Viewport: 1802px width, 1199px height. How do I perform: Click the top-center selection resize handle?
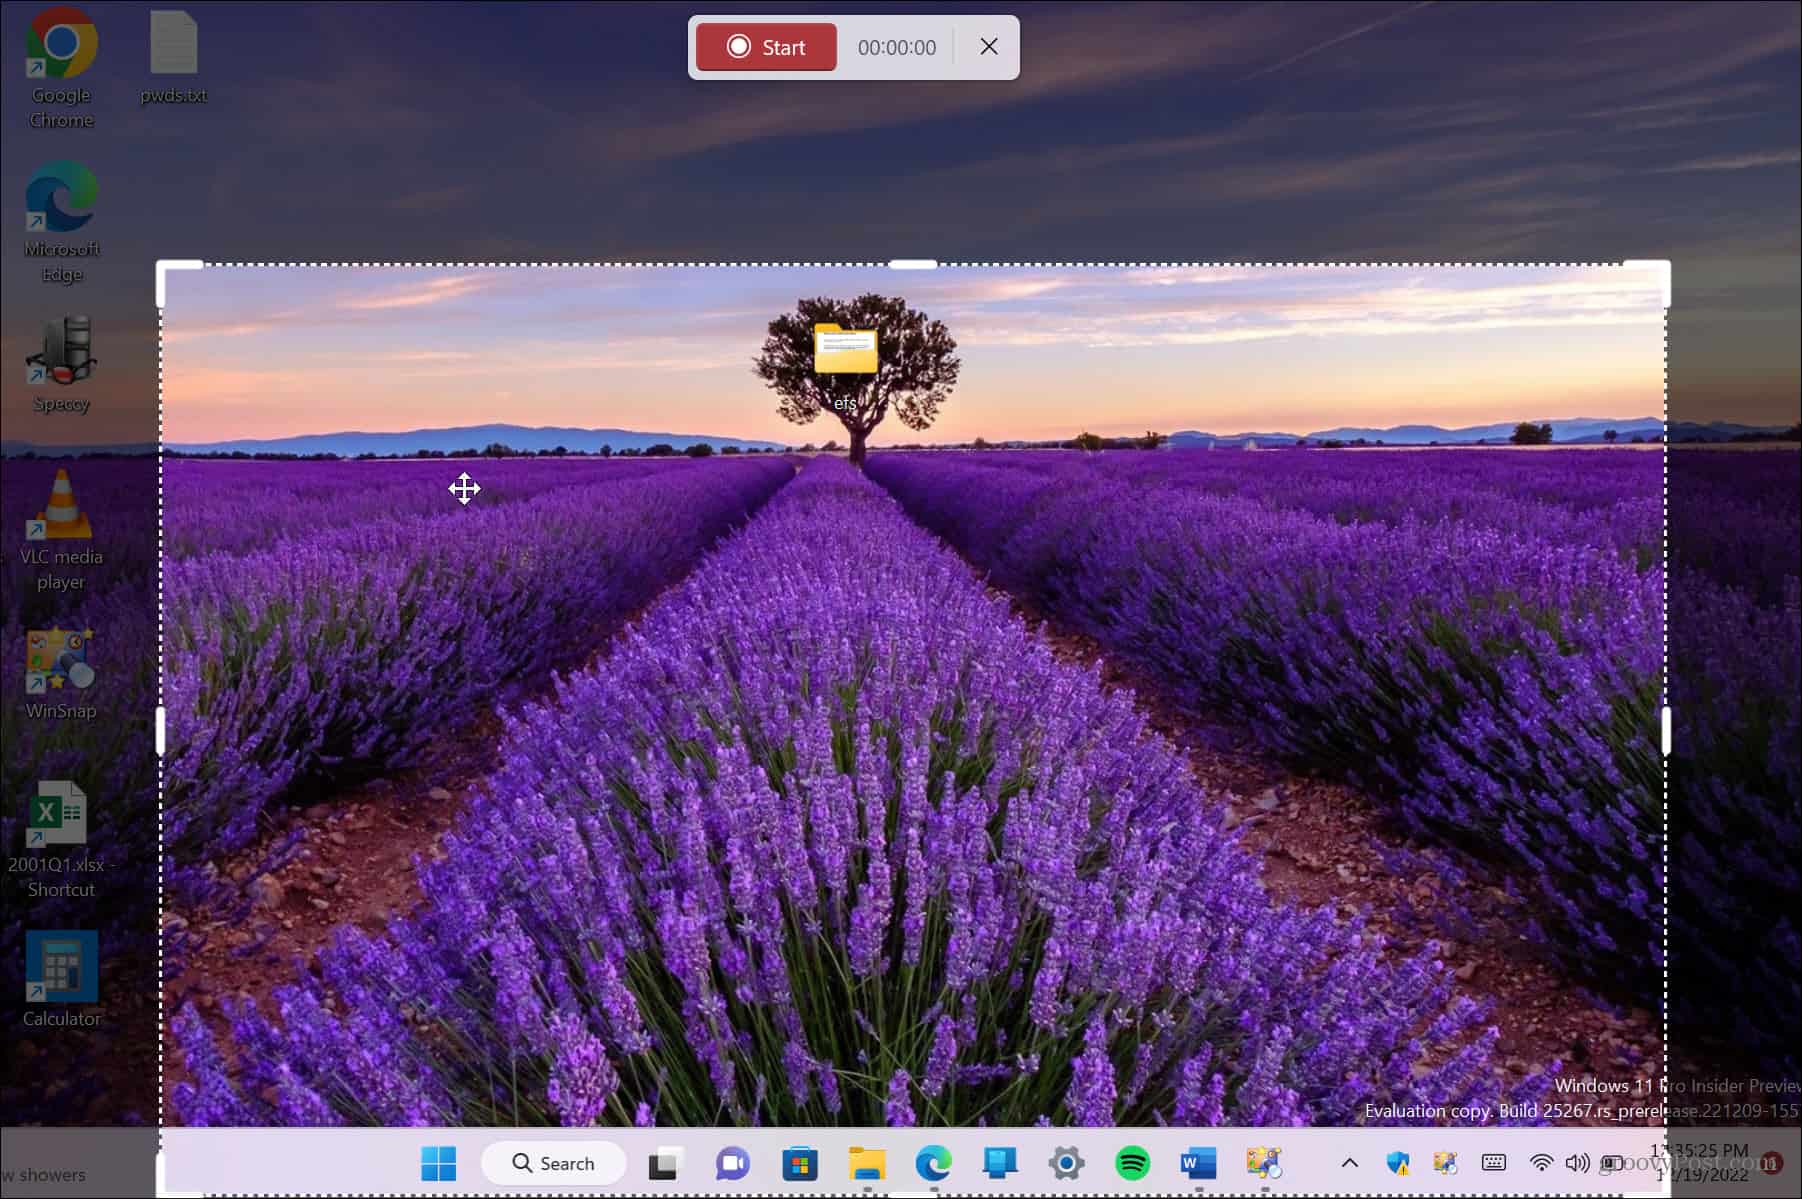pos(912,265)
